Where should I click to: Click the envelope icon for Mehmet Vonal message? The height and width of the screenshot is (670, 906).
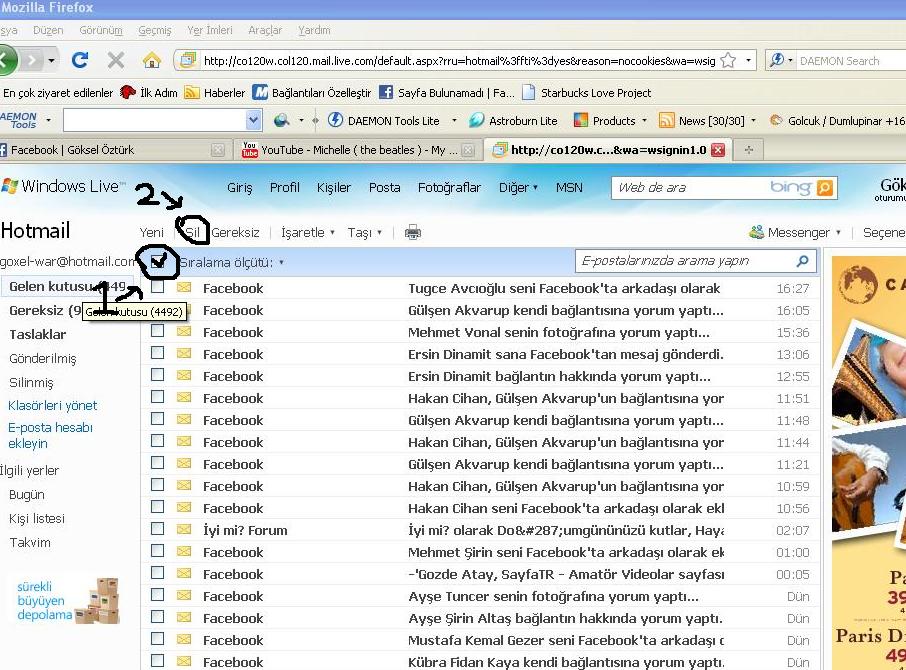tap(184, 332)
